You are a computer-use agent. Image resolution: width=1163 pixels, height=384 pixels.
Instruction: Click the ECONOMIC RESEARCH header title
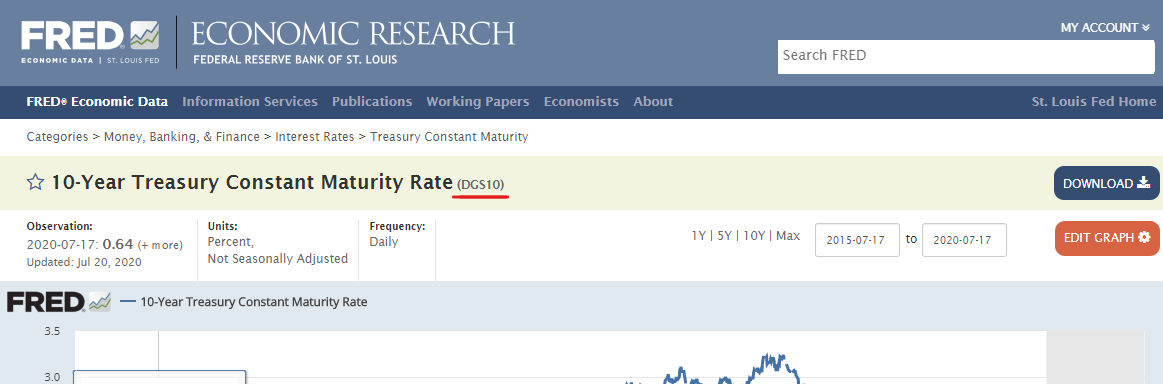pyautogui.click(x=353, y=34)
